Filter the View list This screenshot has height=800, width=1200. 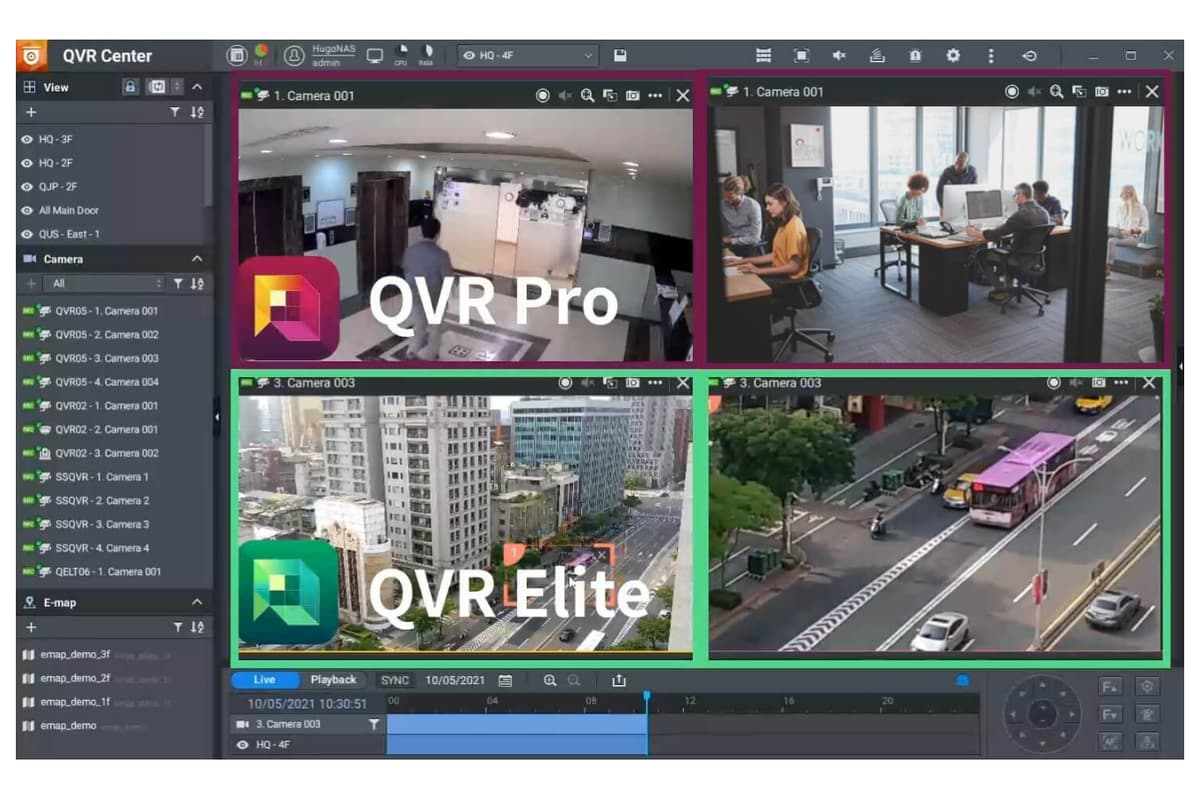177,113
